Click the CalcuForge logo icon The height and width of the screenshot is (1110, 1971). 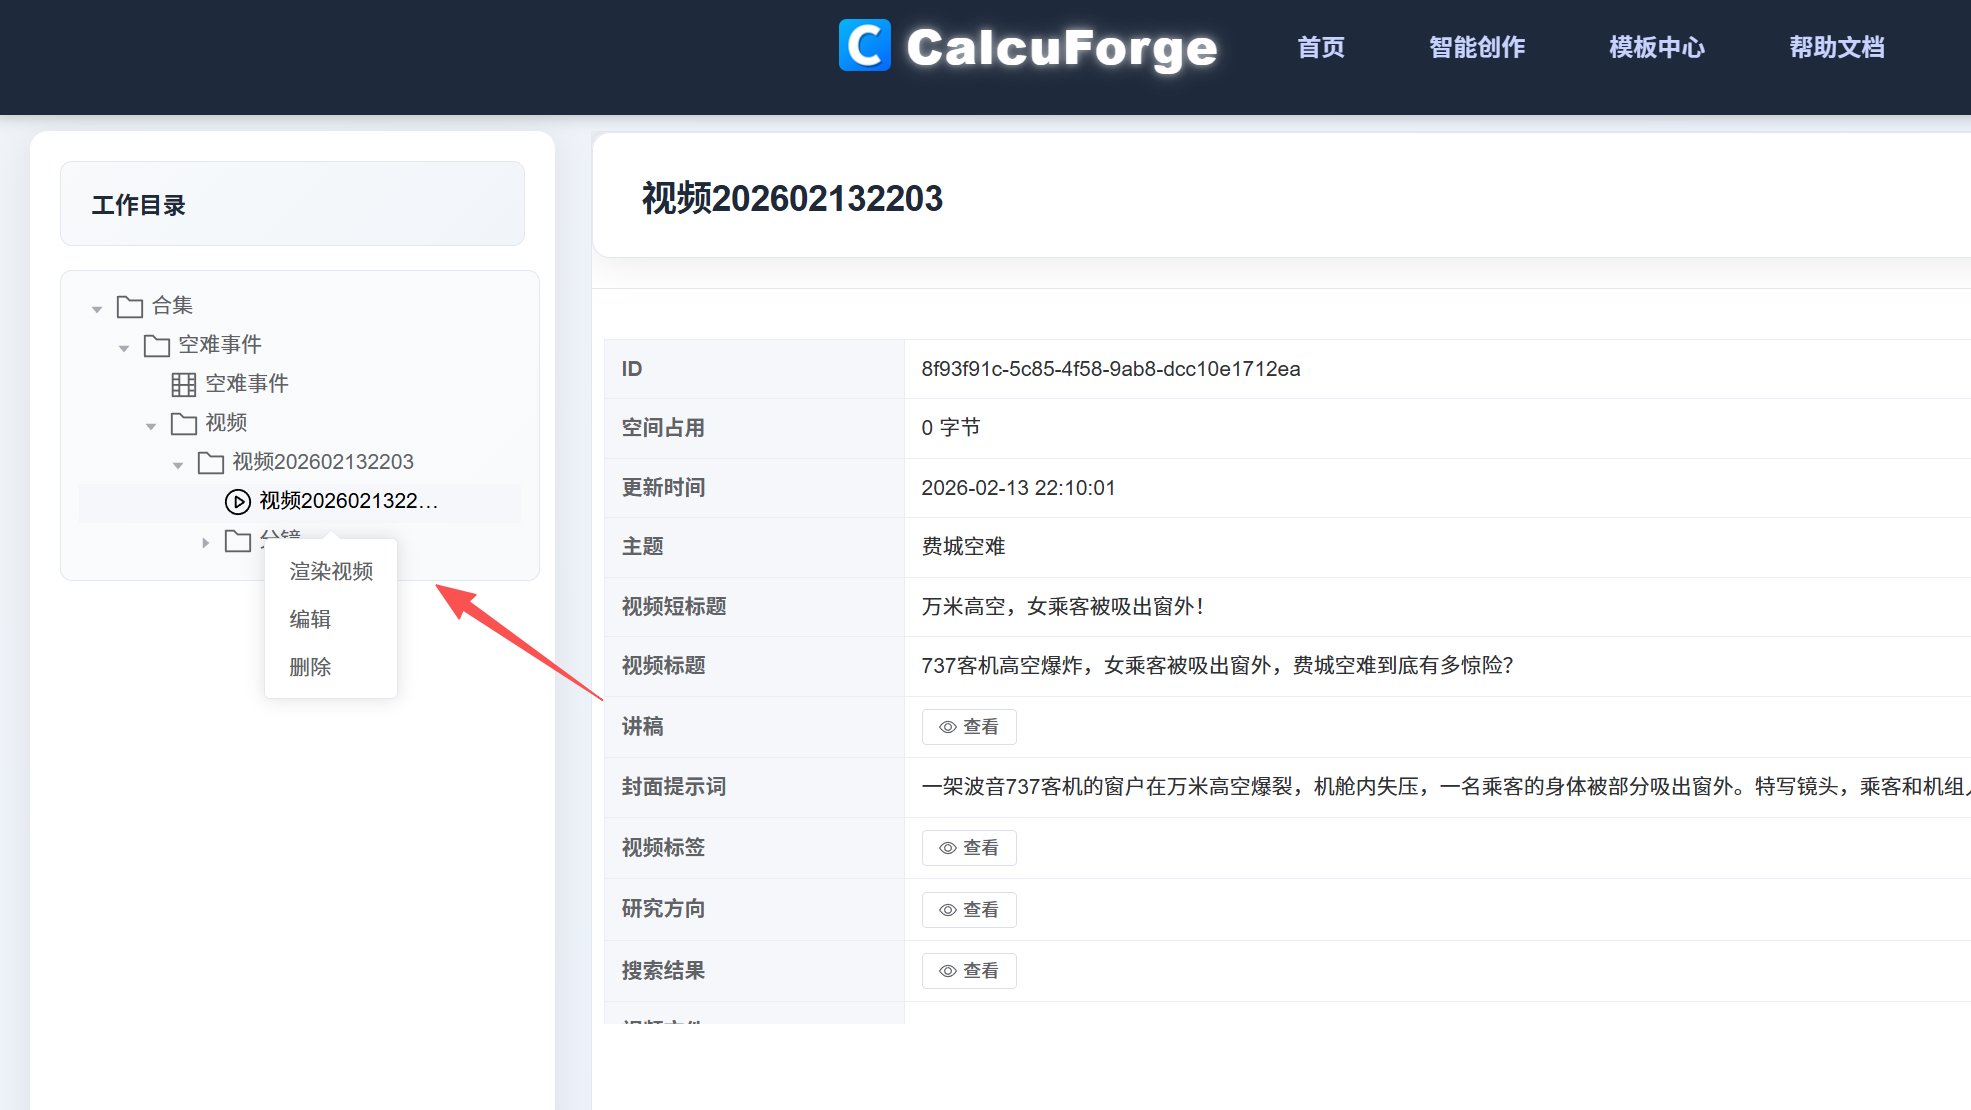(864, 46)
